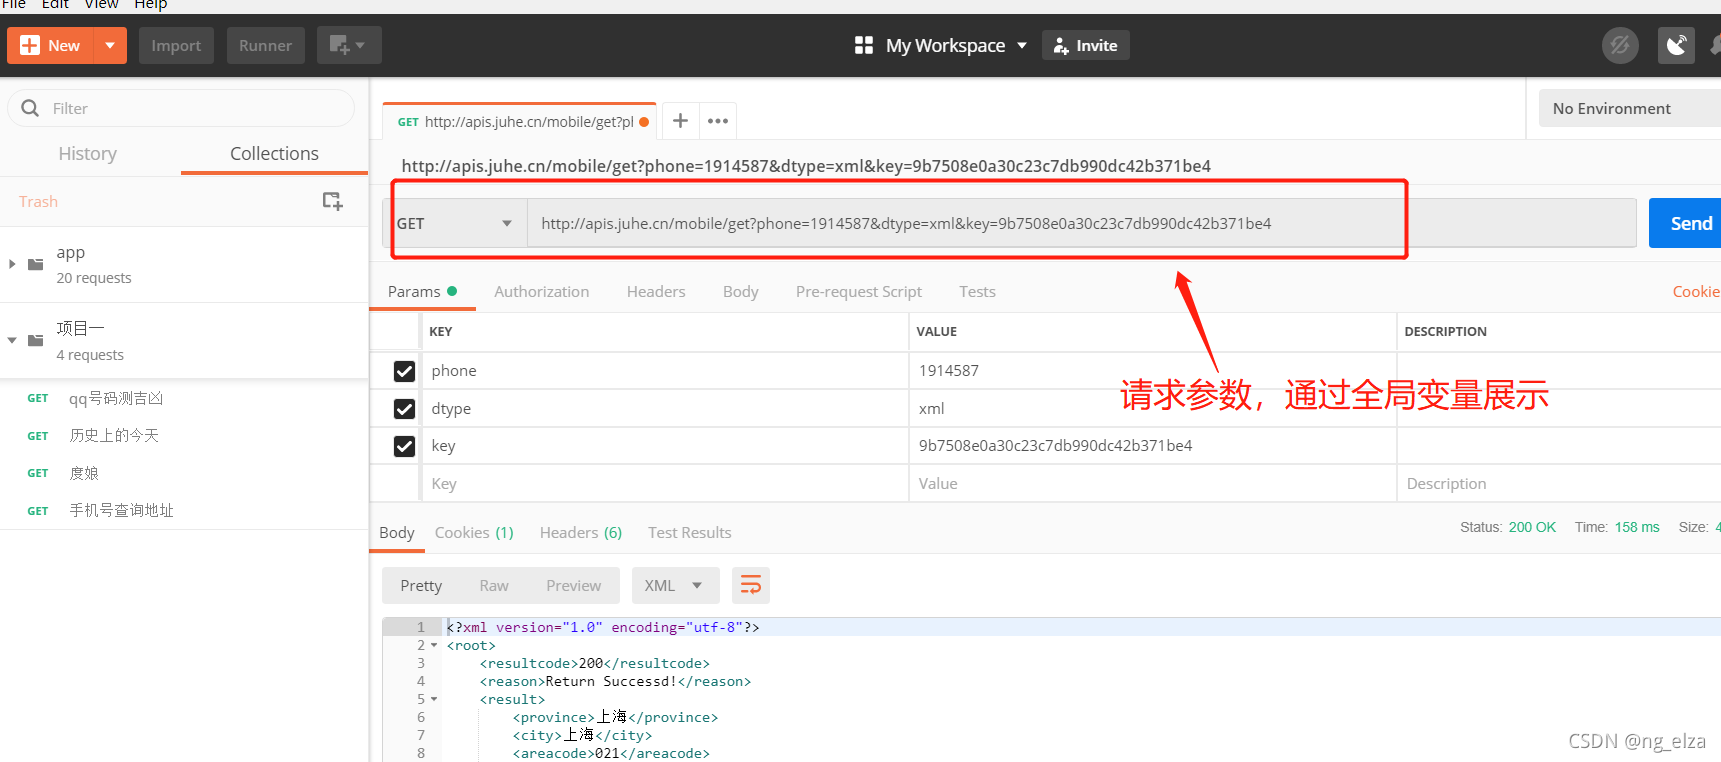Open the Trash link
This screenshot has width=1721, height=762.
38,202
